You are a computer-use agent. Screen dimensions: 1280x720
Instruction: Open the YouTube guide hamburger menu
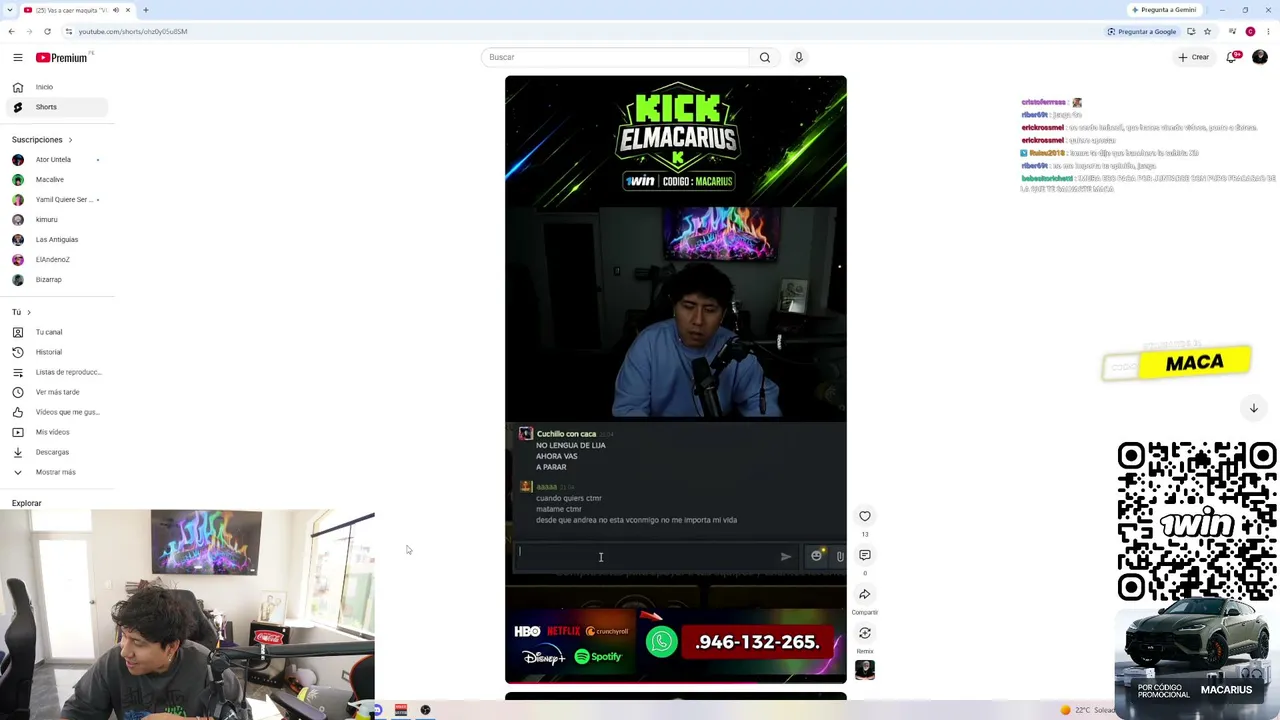pos(18,58)
